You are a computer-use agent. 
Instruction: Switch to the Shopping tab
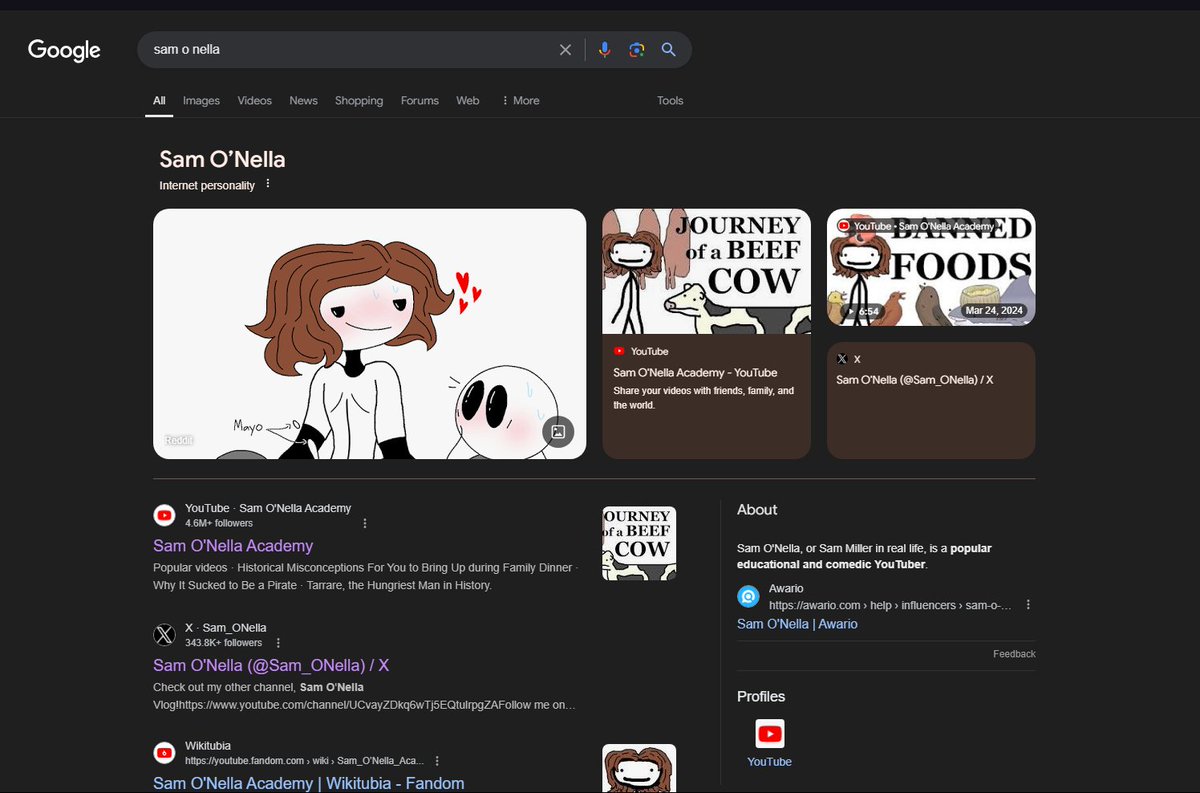[x=359, y=101]
